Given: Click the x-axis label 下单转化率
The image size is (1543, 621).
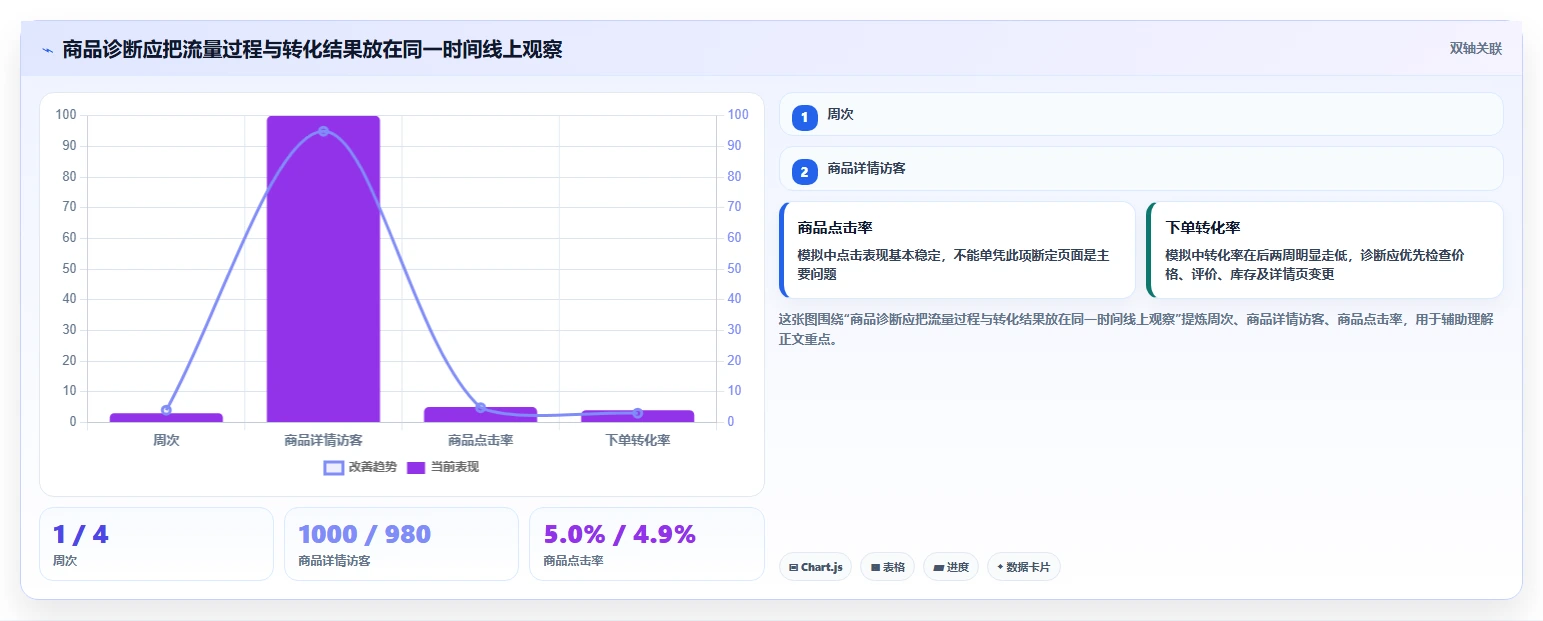Looking at the screenshot, I should pyautogui.click(x=637, y=440).
